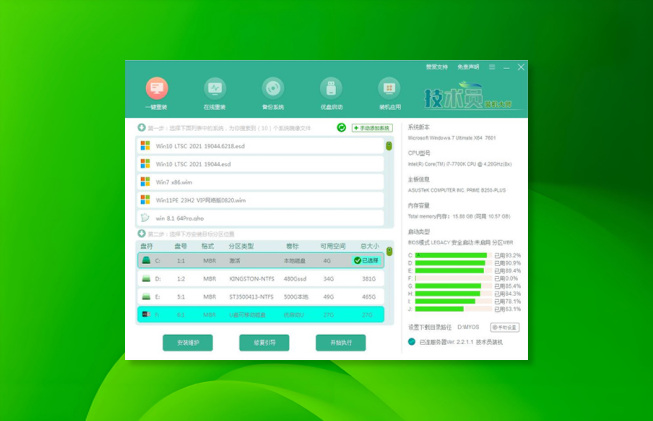
Task: Click the E: drive usage bar
Action: (x=454, y=271)
